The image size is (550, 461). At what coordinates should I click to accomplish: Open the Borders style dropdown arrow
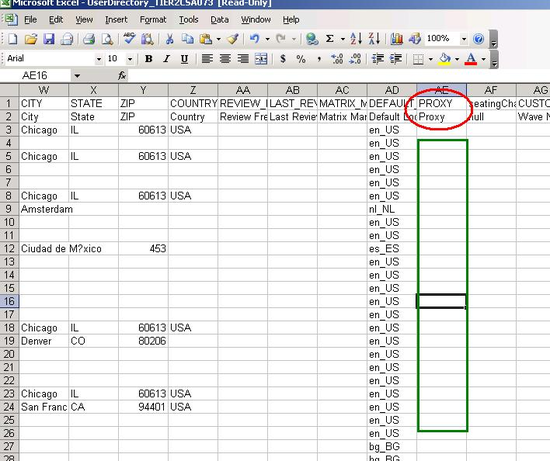coord(431,59)
